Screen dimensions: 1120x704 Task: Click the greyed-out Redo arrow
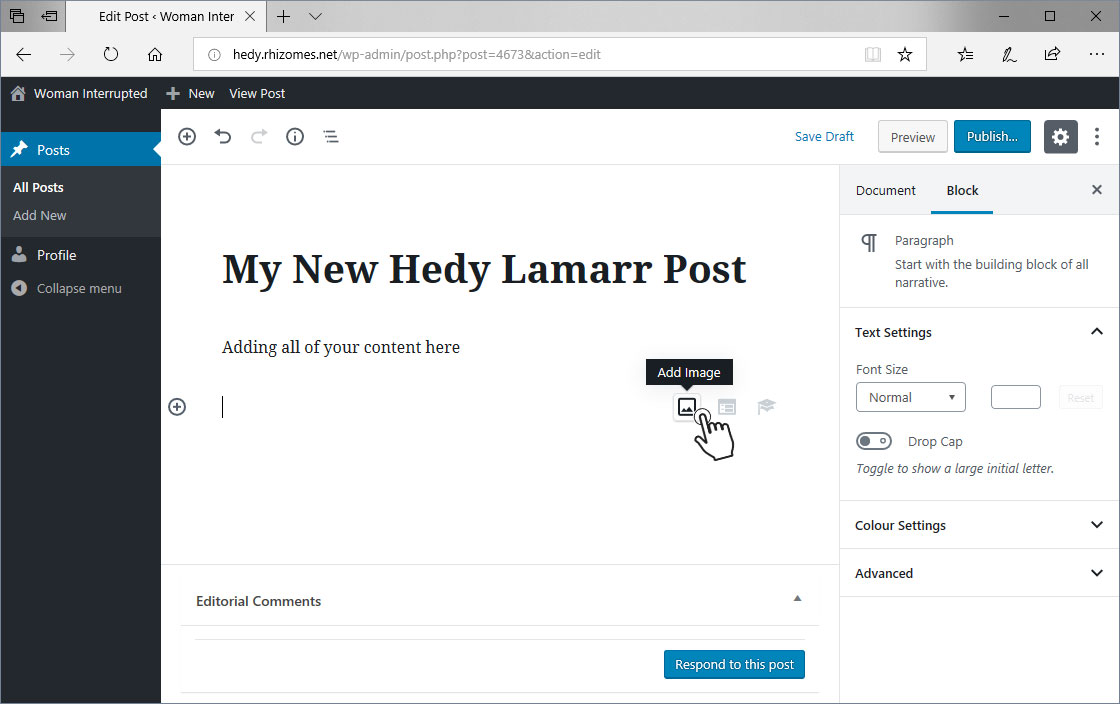(259, 136)
